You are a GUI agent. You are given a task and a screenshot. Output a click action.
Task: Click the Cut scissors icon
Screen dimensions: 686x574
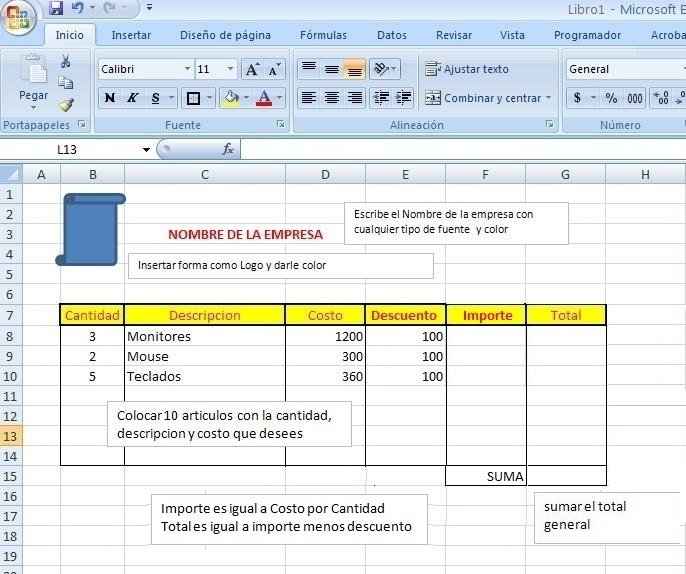click(66, 62)
